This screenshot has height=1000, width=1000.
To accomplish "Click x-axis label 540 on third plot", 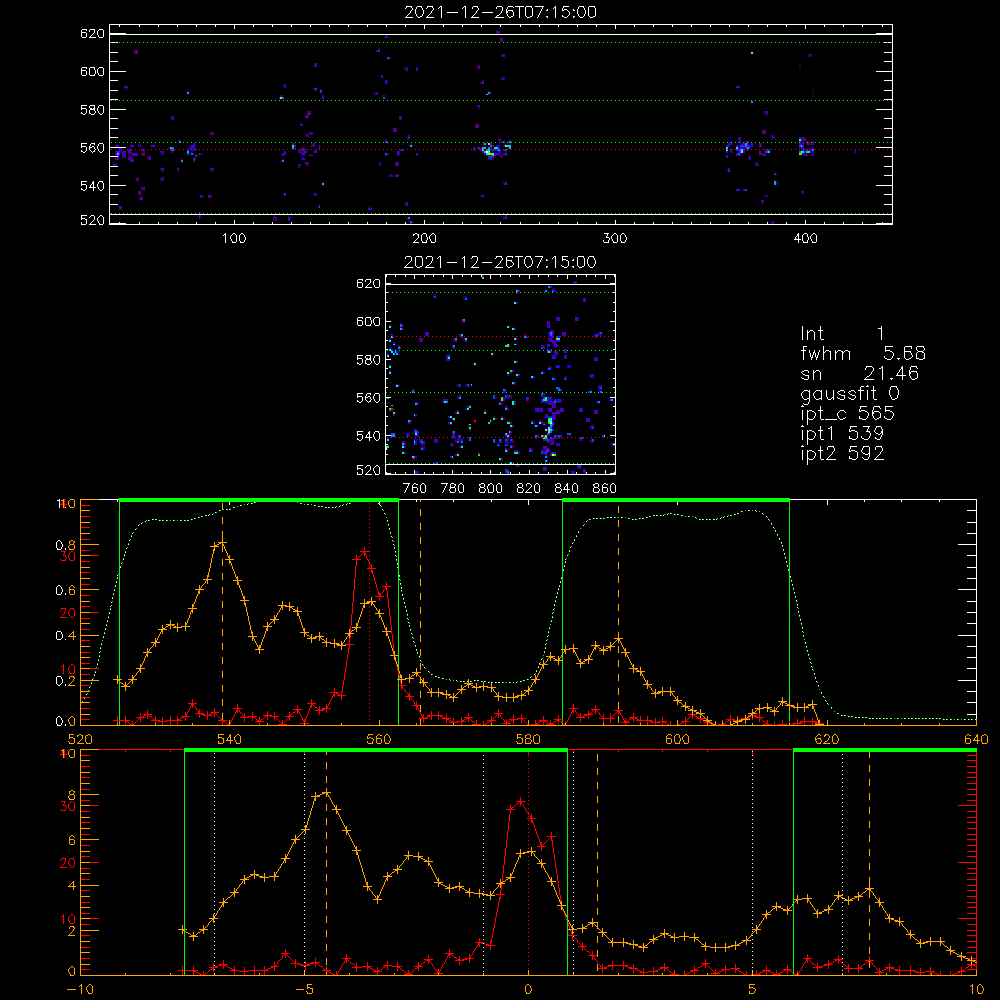I will click(229, 739).
